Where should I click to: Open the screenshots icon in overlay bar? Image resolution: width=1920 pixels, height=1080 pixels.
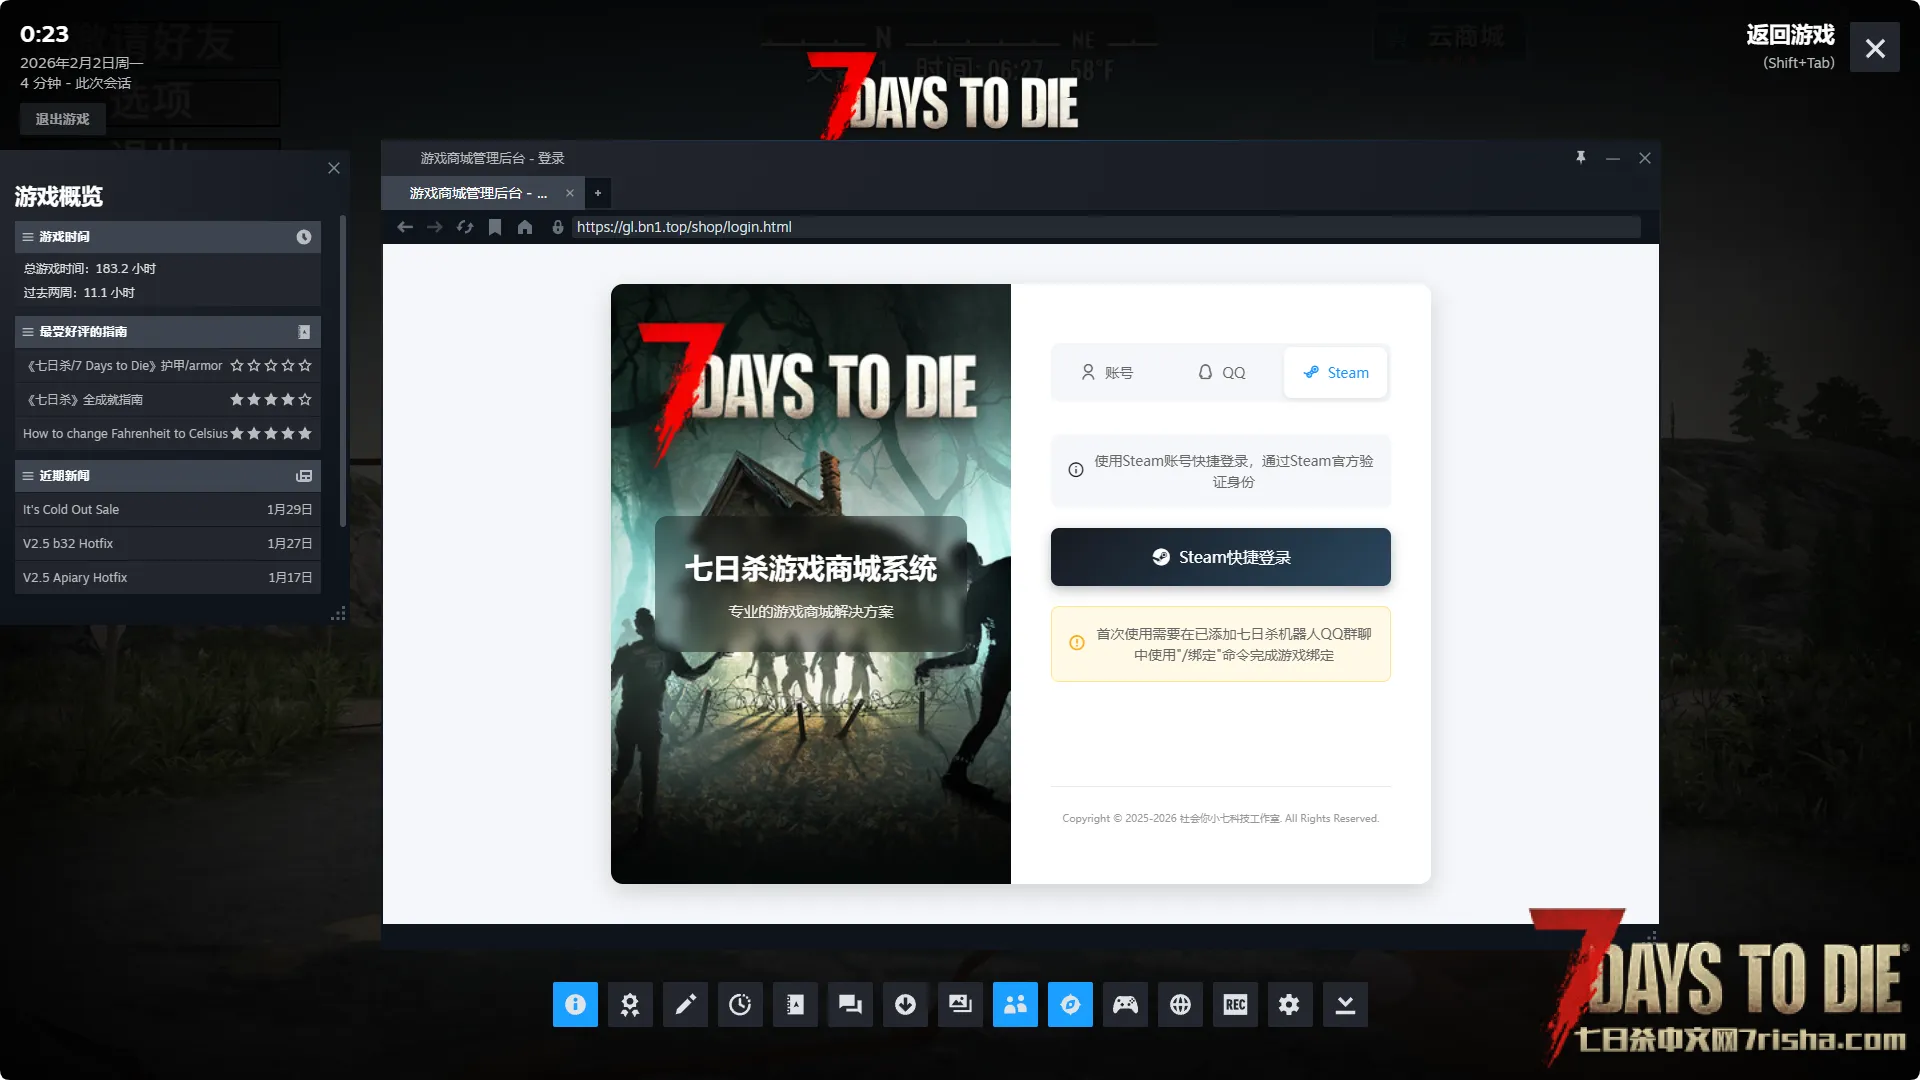tap(960, 1004)
